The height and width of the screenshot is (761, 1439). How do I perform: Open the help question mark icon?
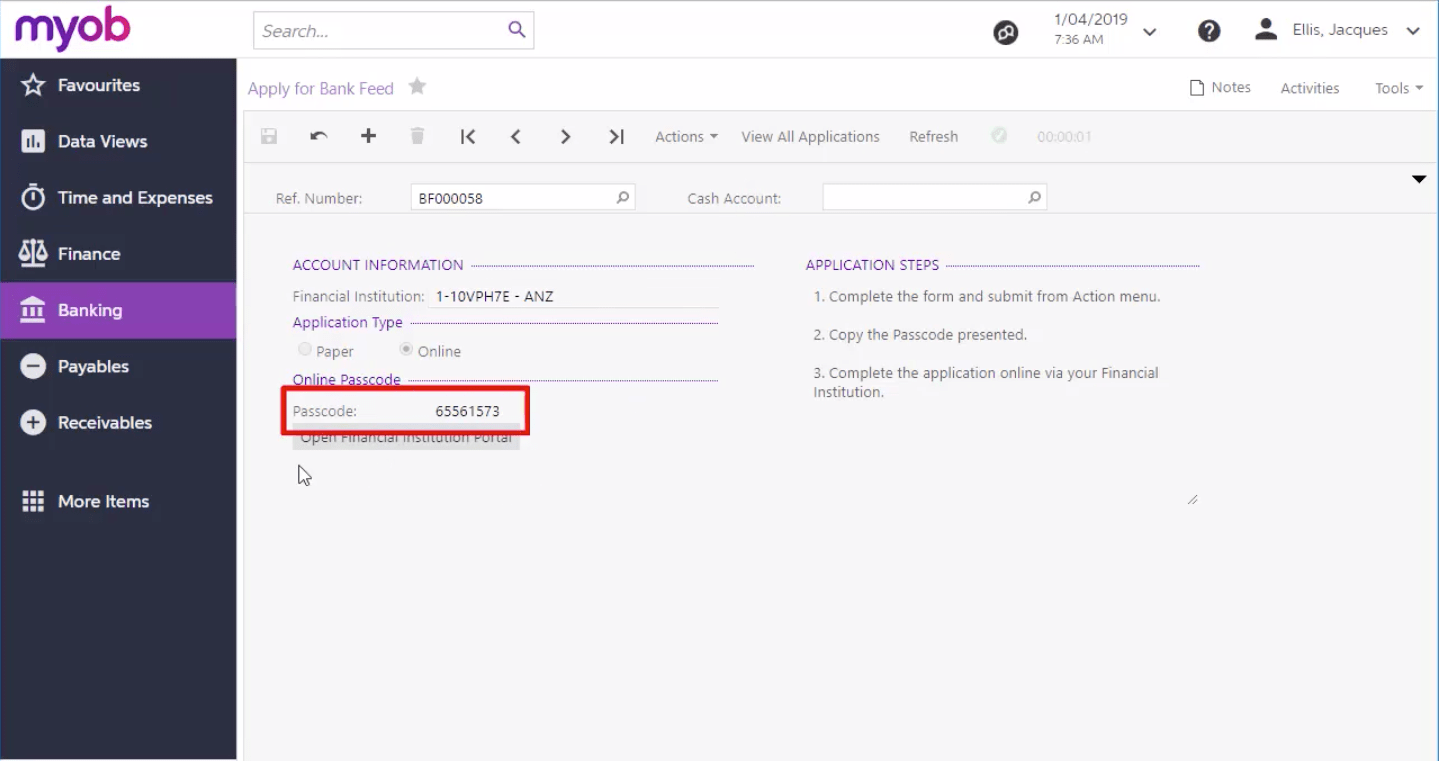click(x=1209, y=31)
